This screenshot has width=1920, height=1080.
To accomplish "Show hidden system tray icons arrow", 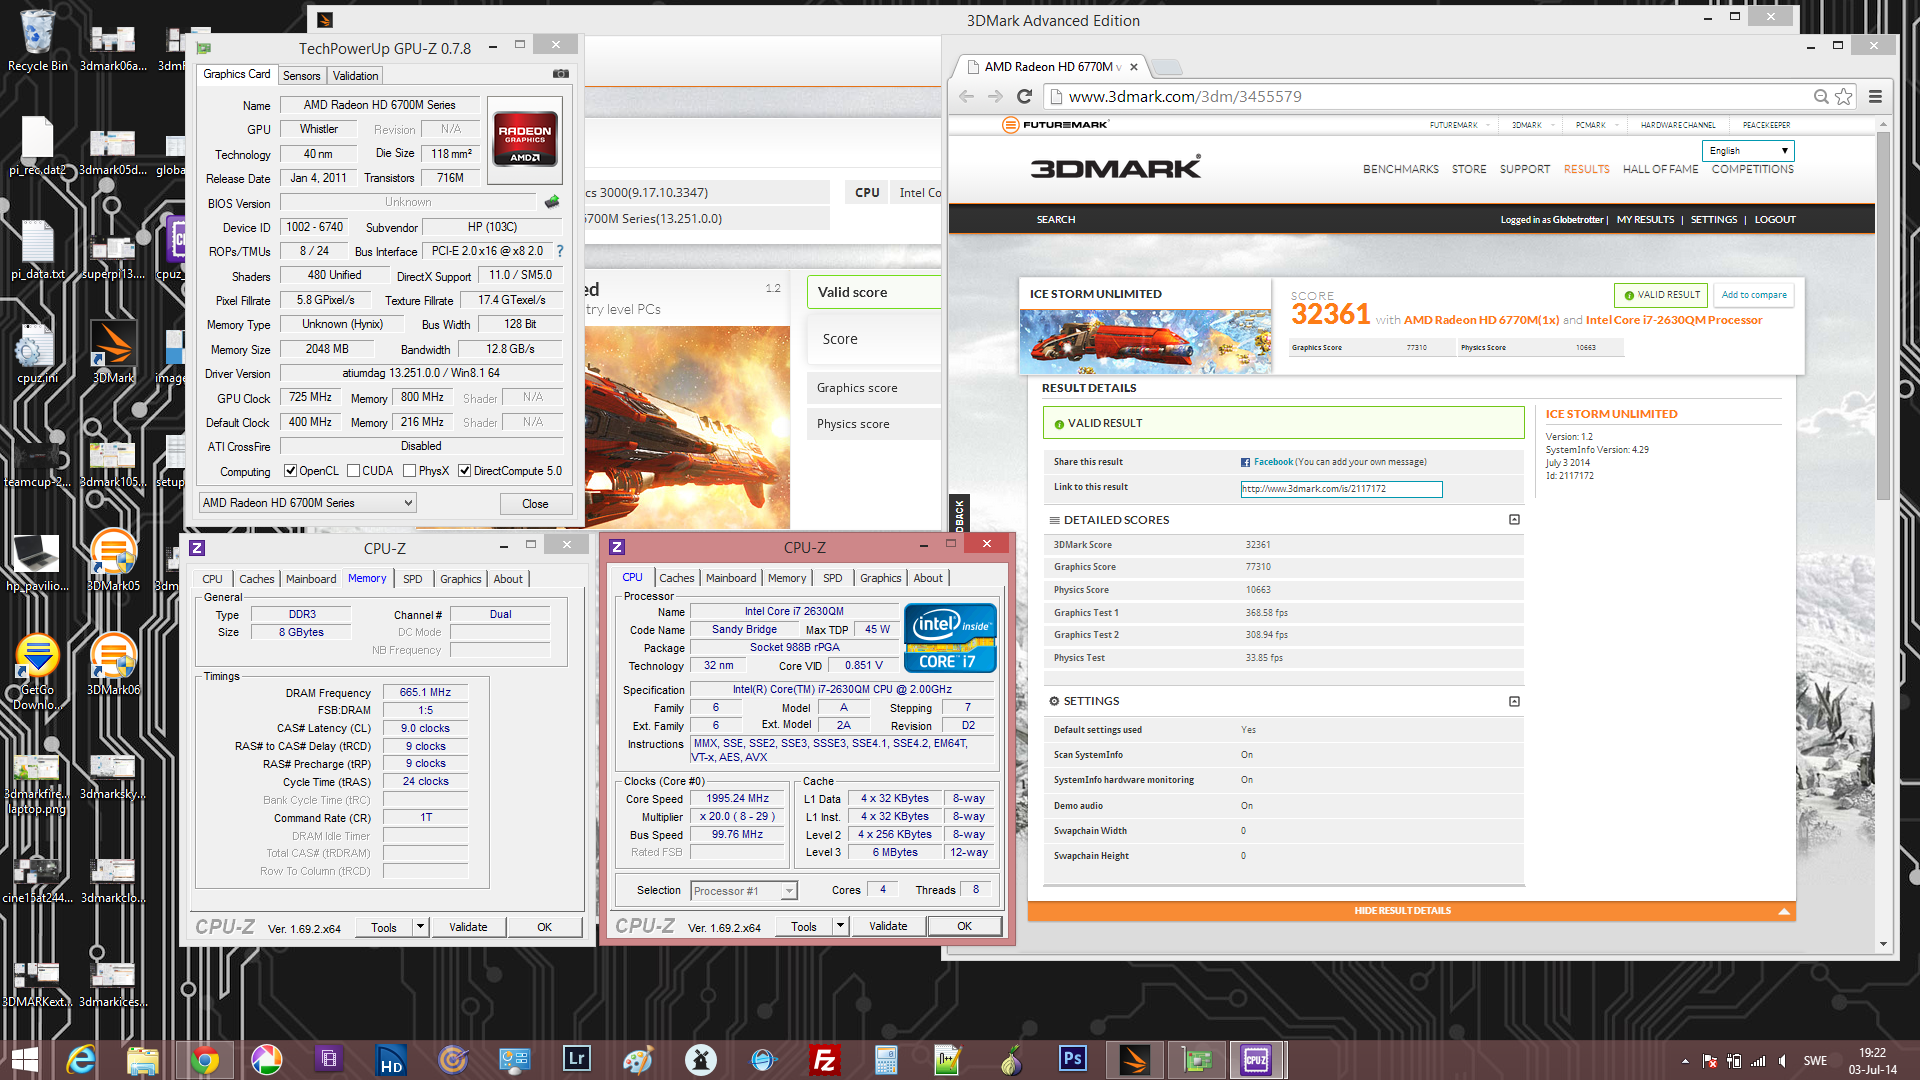I will [1685, 1061].
